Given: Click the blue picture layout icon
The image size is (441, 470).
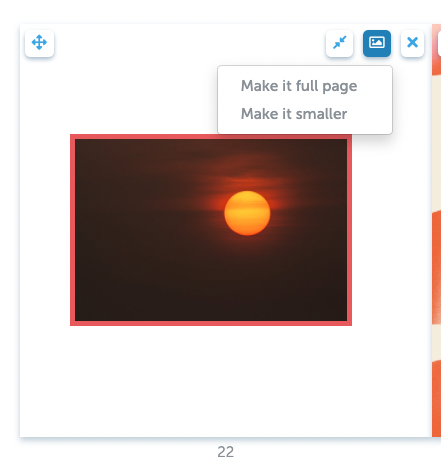Looking at the screenshot, I should click(377, 43).
